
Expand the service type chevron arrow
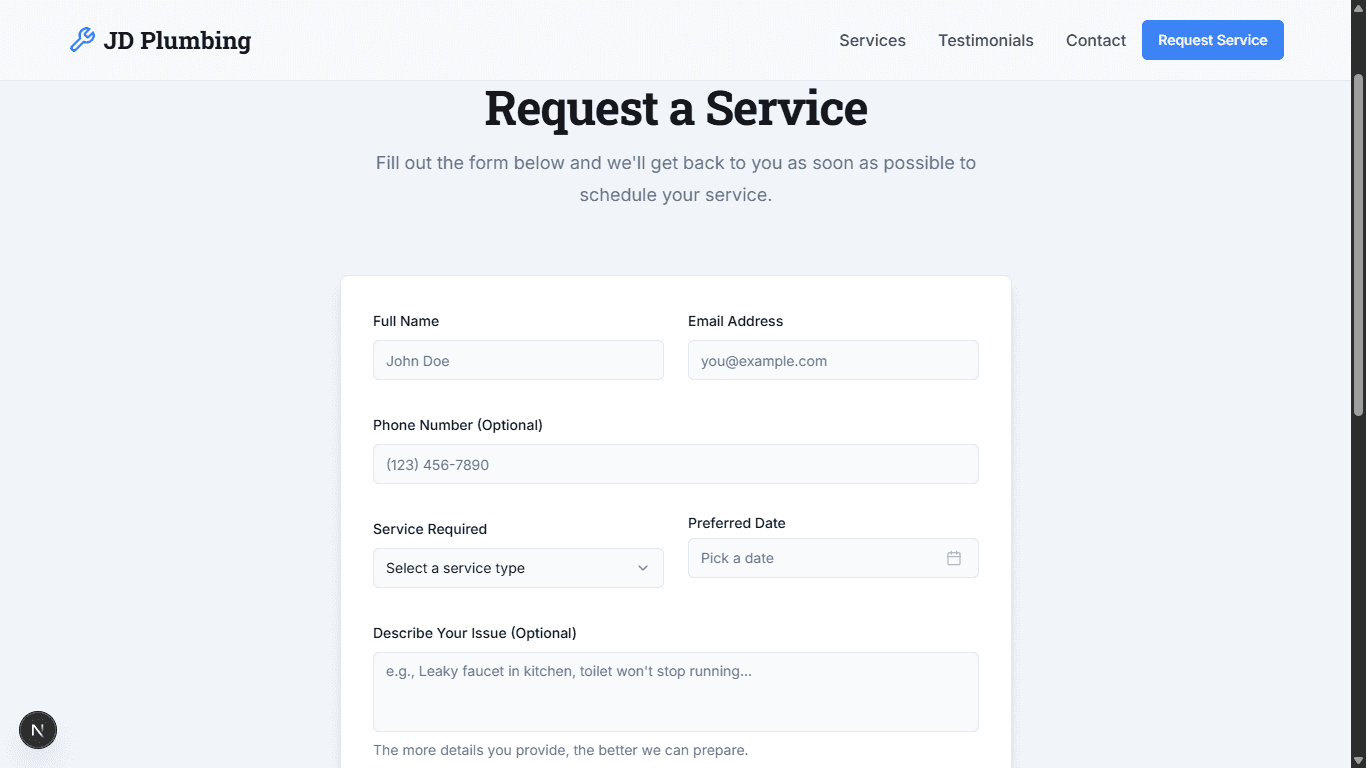643,568
